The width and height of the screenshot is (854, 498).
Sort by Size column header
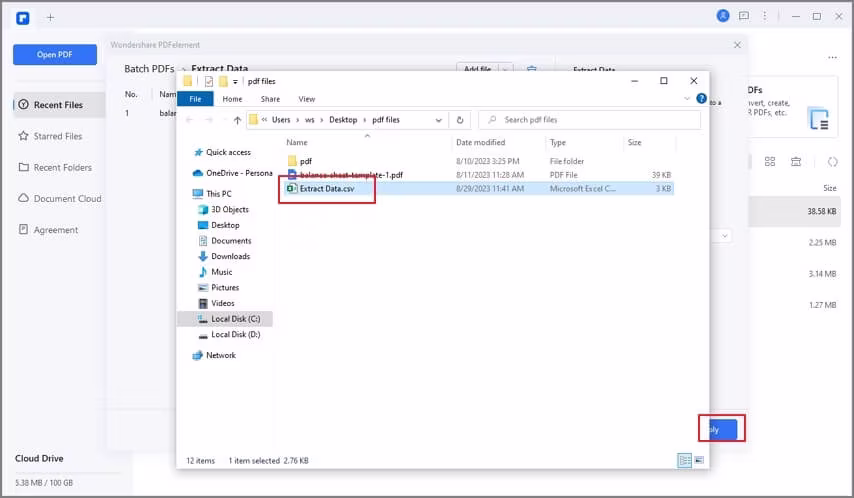(x=635, y=142)
